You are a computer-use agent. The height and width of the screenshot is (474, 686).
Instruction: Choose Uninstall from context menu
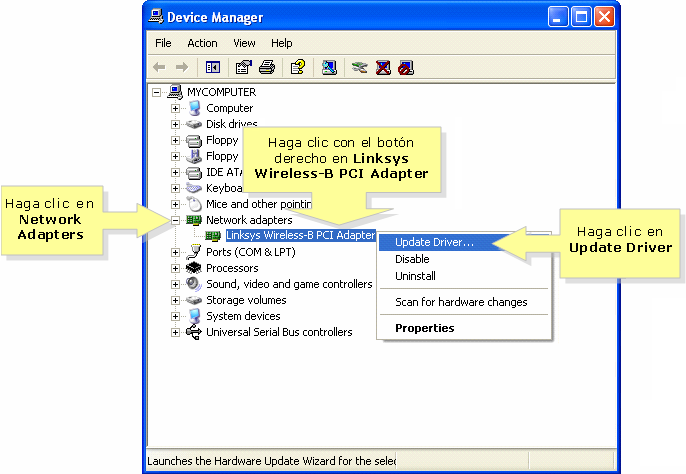[464, 276]
